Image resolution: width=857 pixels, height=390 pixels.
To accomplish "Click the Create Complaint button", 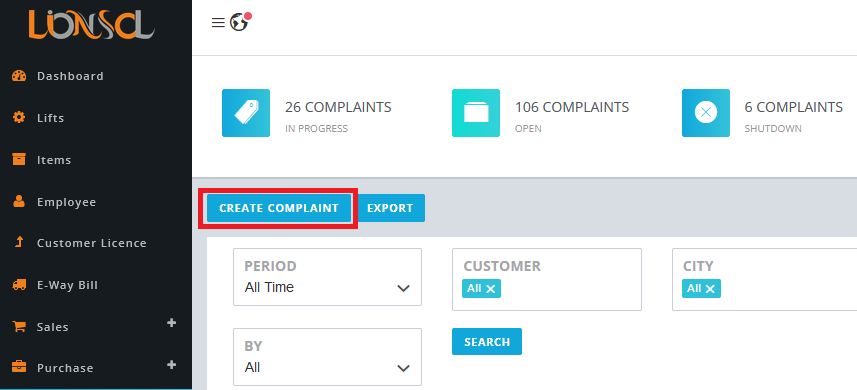I will tap(279, 208).
